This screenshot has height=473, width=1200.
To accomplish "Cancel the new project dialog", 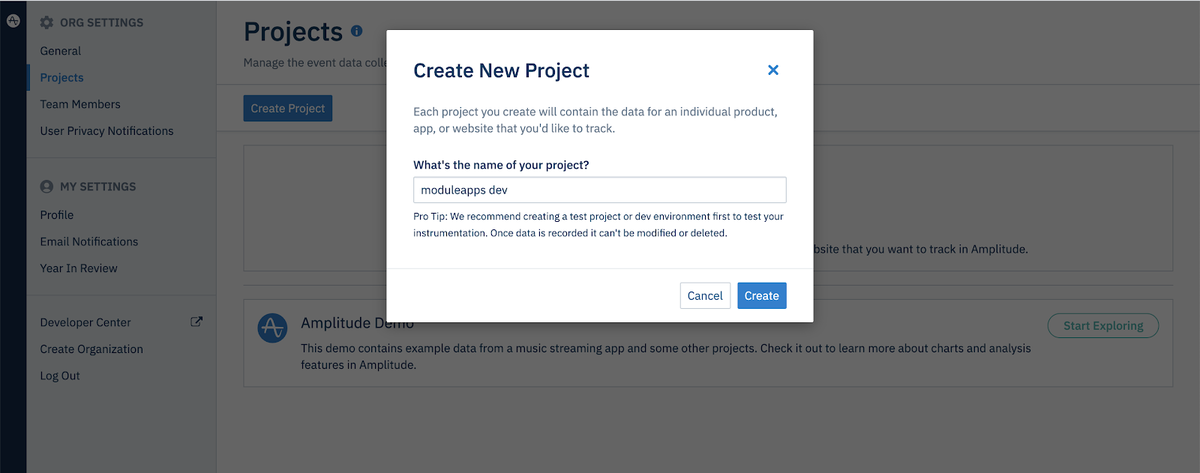I will [x=705, y=296].
